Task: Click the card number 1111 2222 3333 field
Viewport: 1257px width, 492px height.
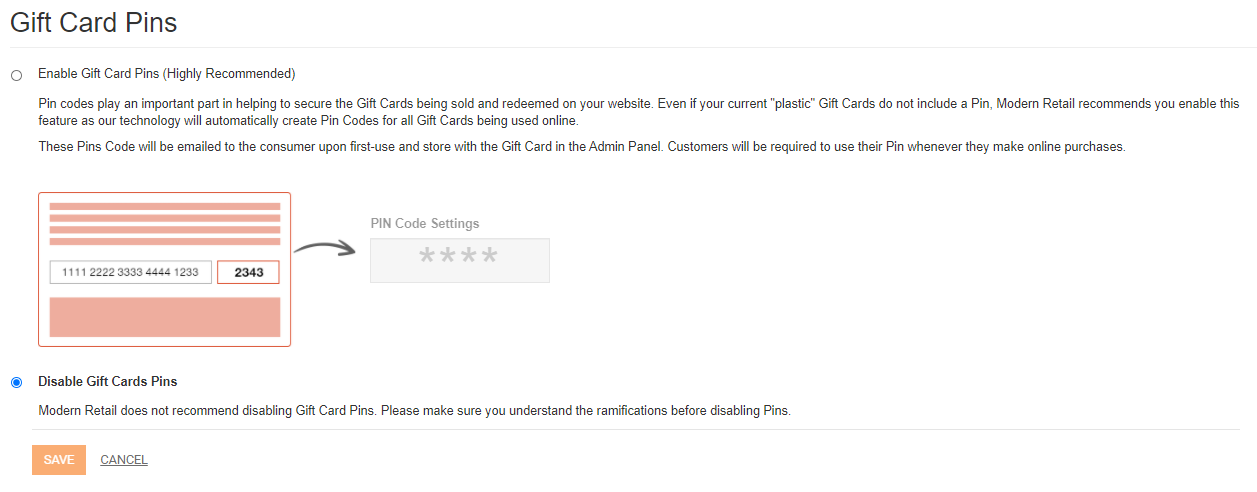Action: [131, 272]
